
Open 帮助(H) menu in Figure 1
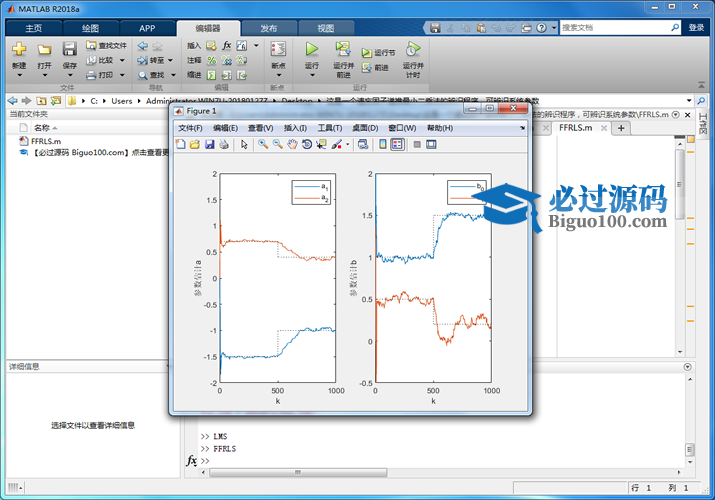click(440, 128)
